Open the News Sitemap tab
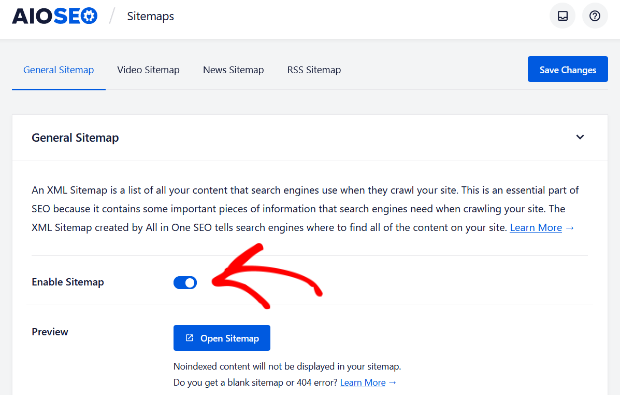Viewport: 620px width, 395px height. (233, 70)
